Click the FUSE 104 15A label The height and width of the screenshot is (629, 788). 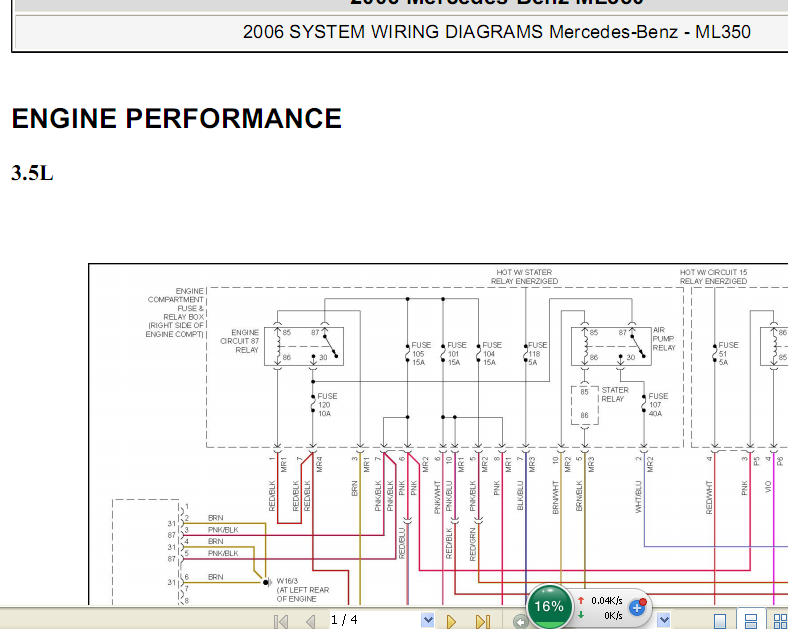tap(492, 354)
